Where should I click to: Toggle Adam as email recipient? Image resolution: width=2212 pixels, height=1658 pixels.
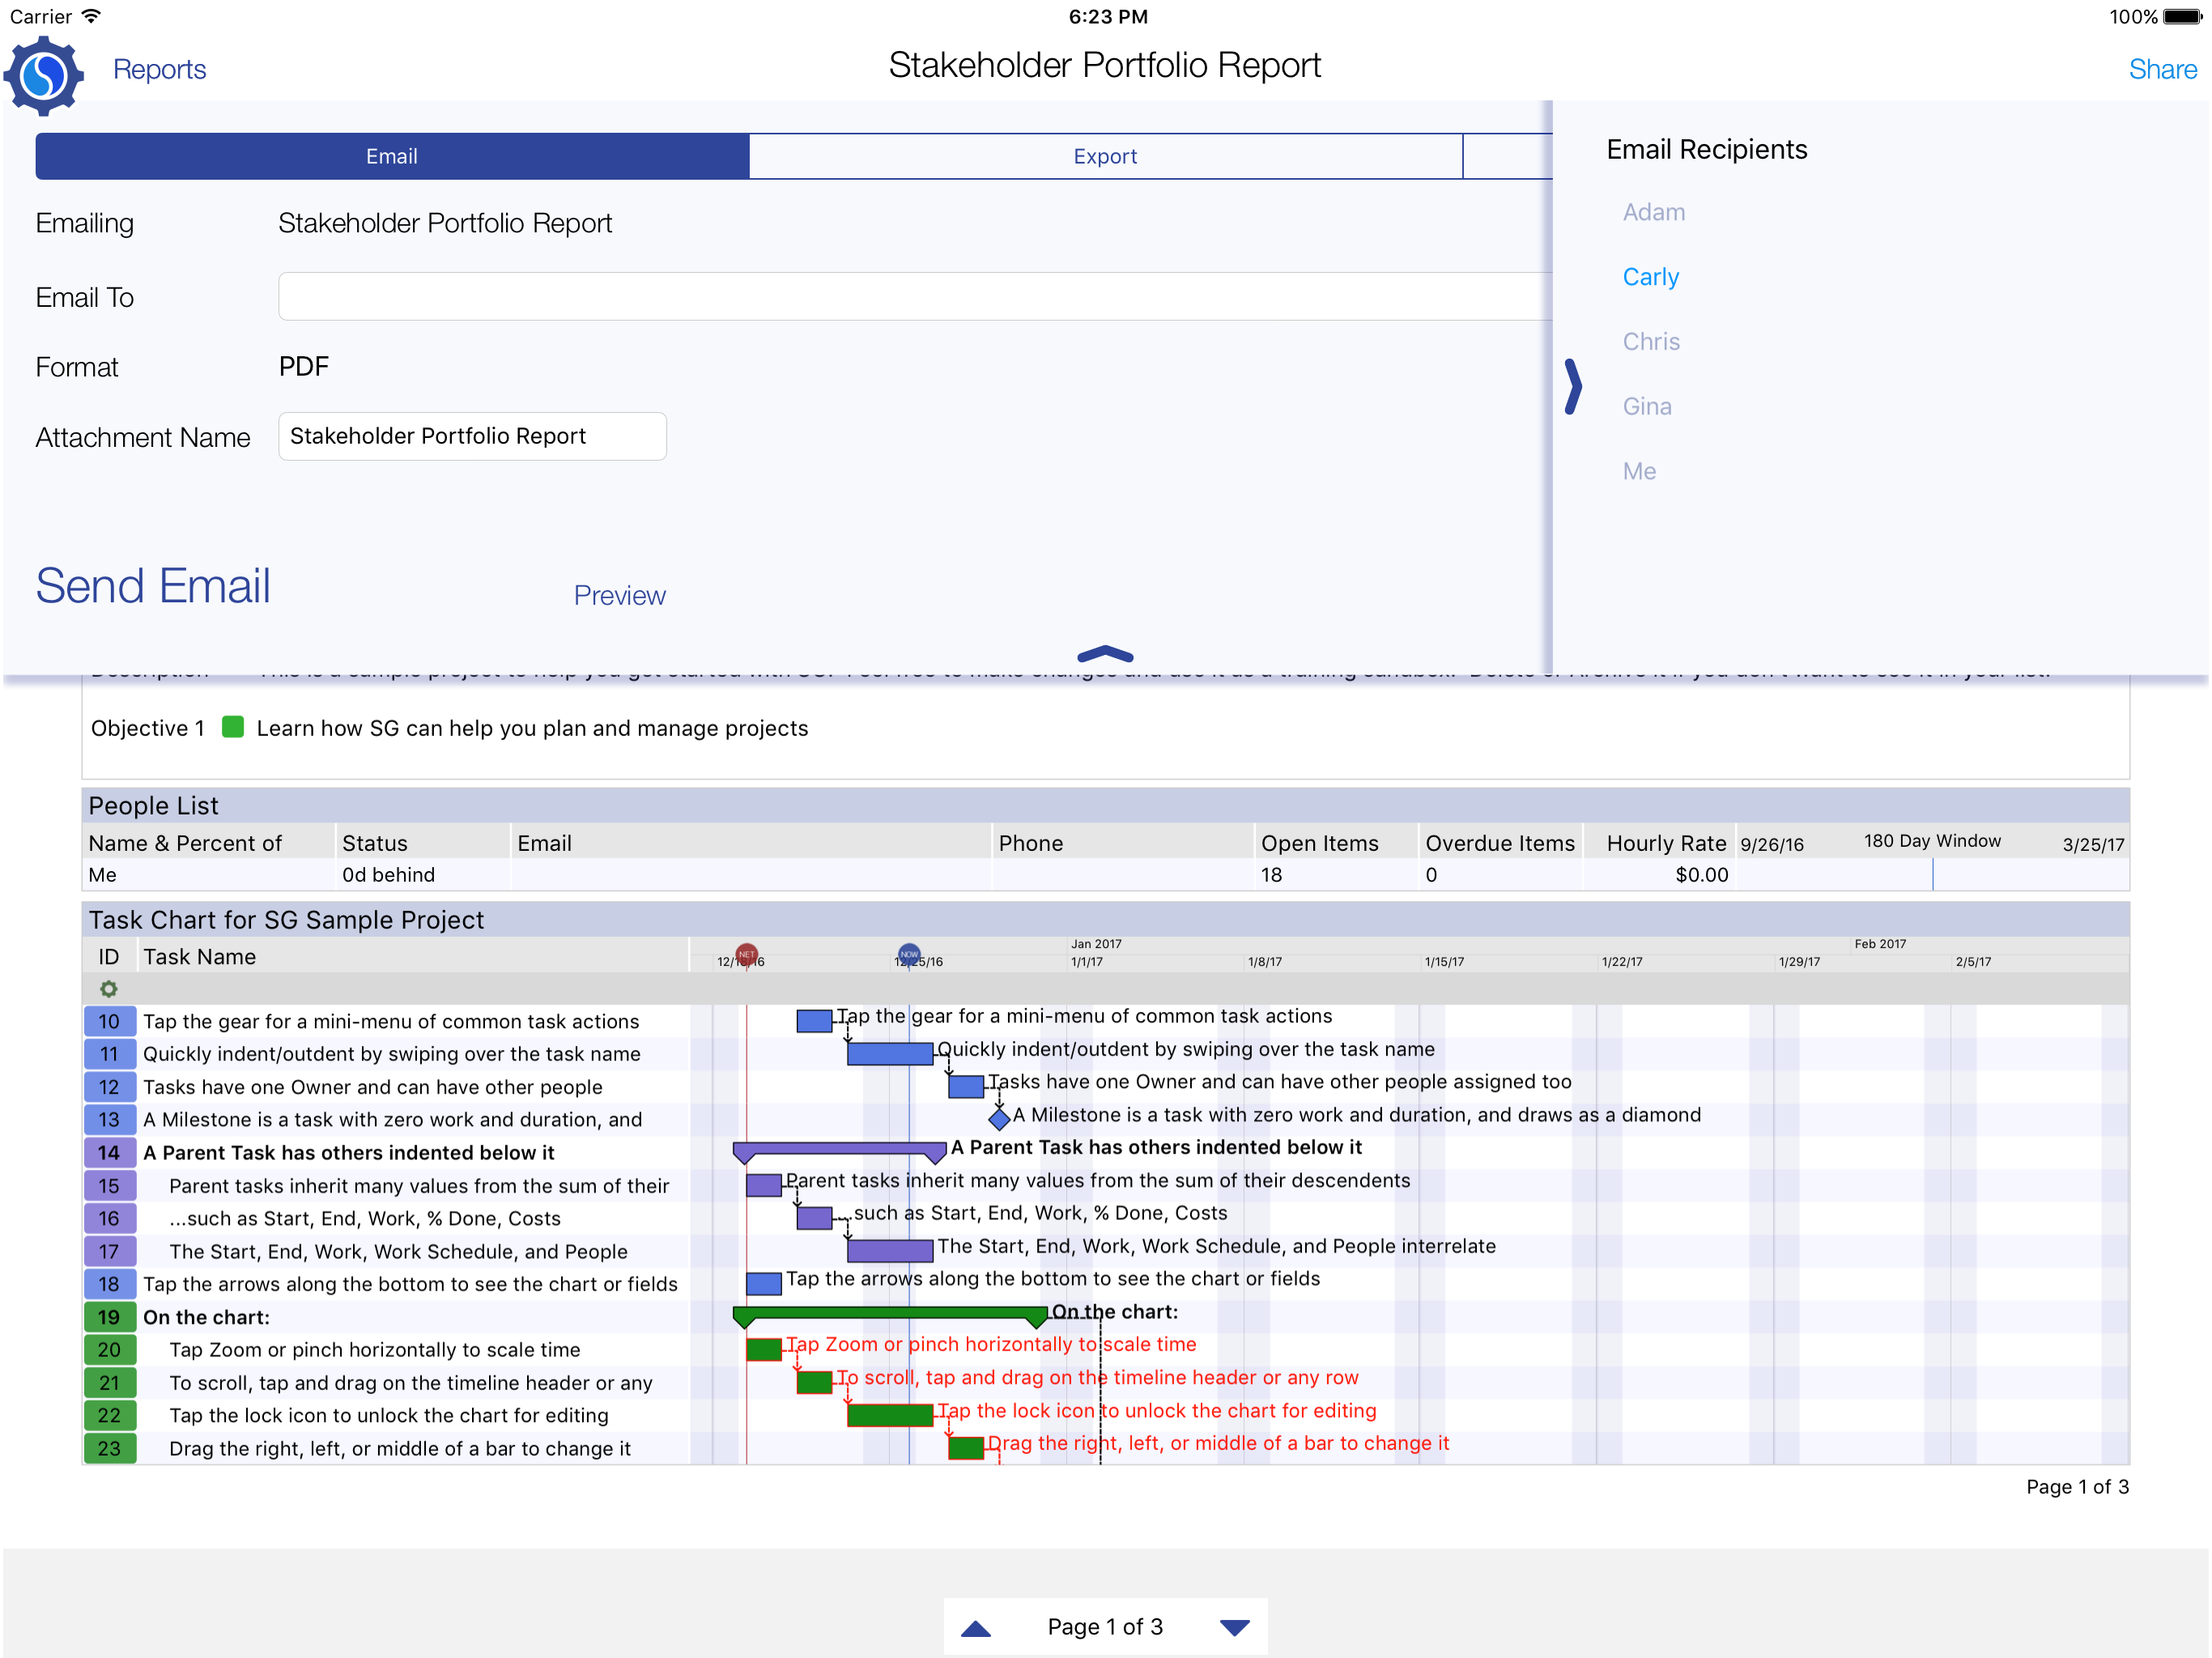pos(1653,212)
